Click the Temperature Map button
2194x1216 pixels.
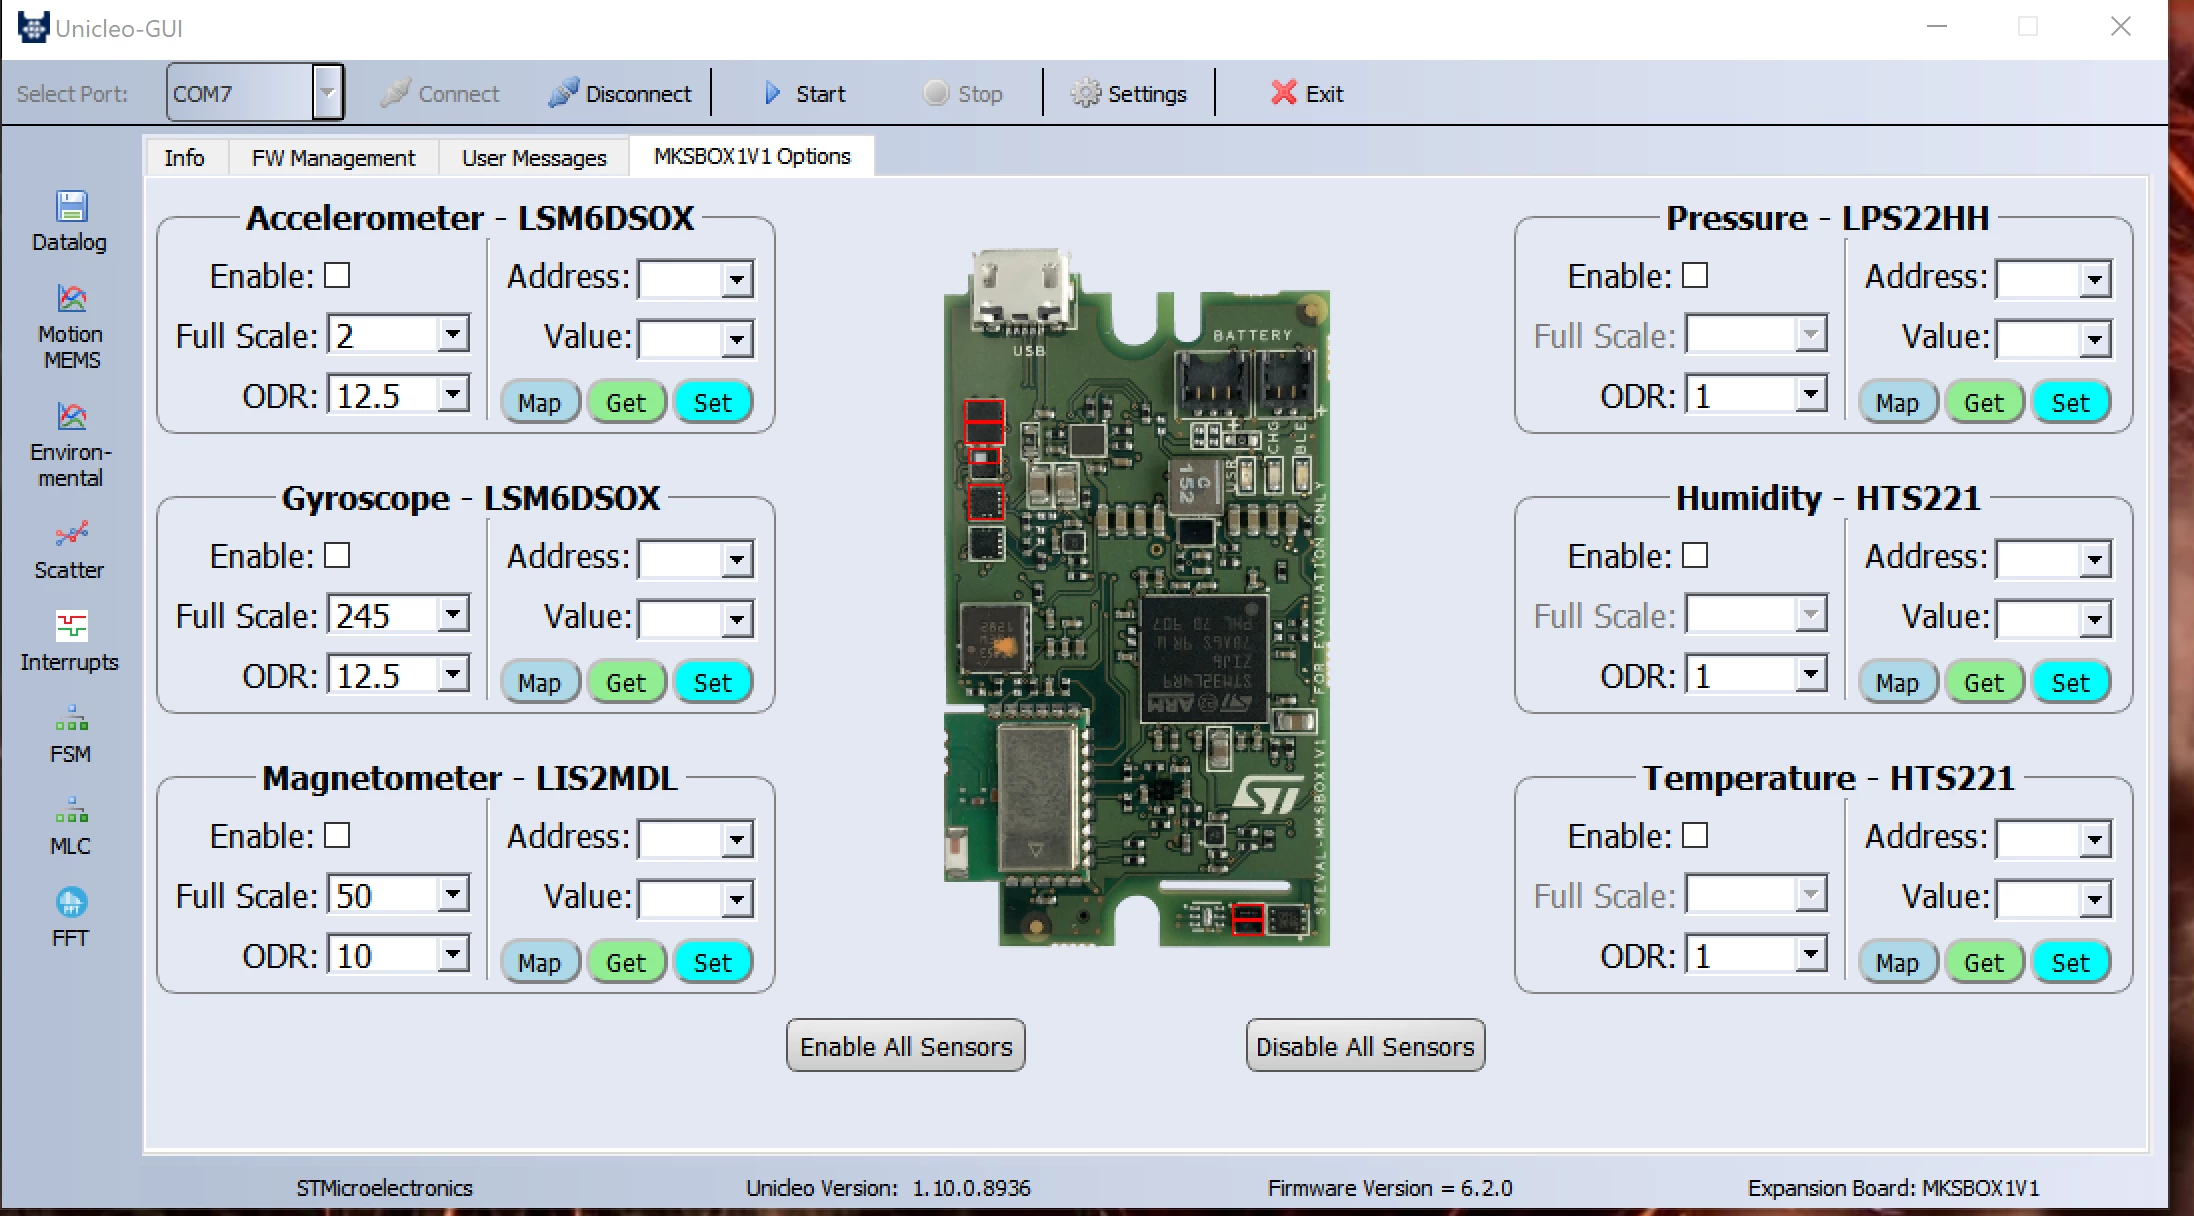point(1898,962)
